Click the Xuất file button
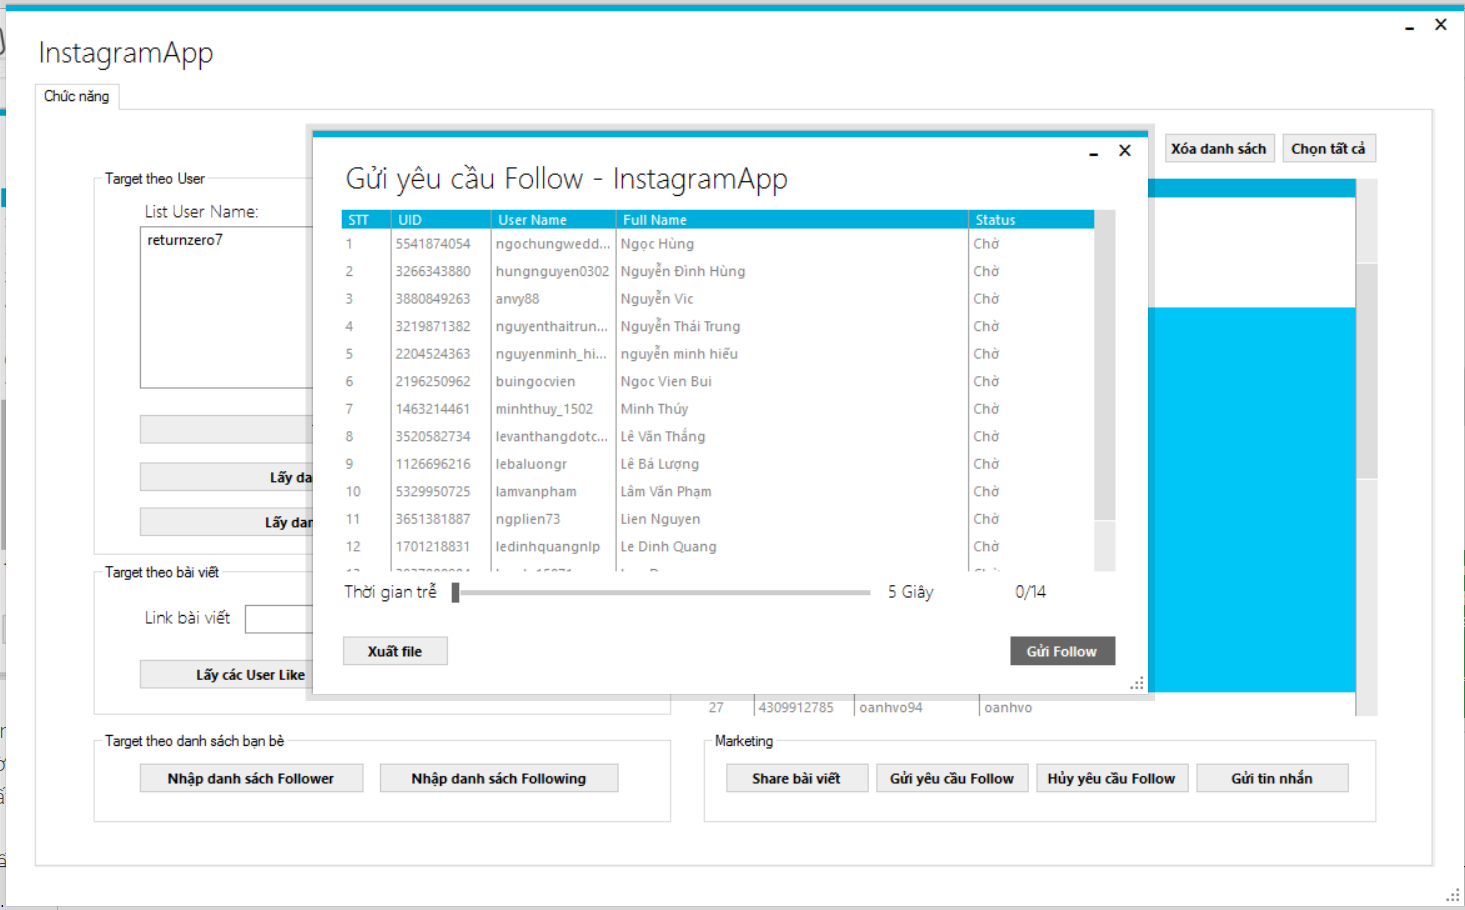The height and width of the screenshot is (910, 1465). pyautogui.click(x=395, y=651)
